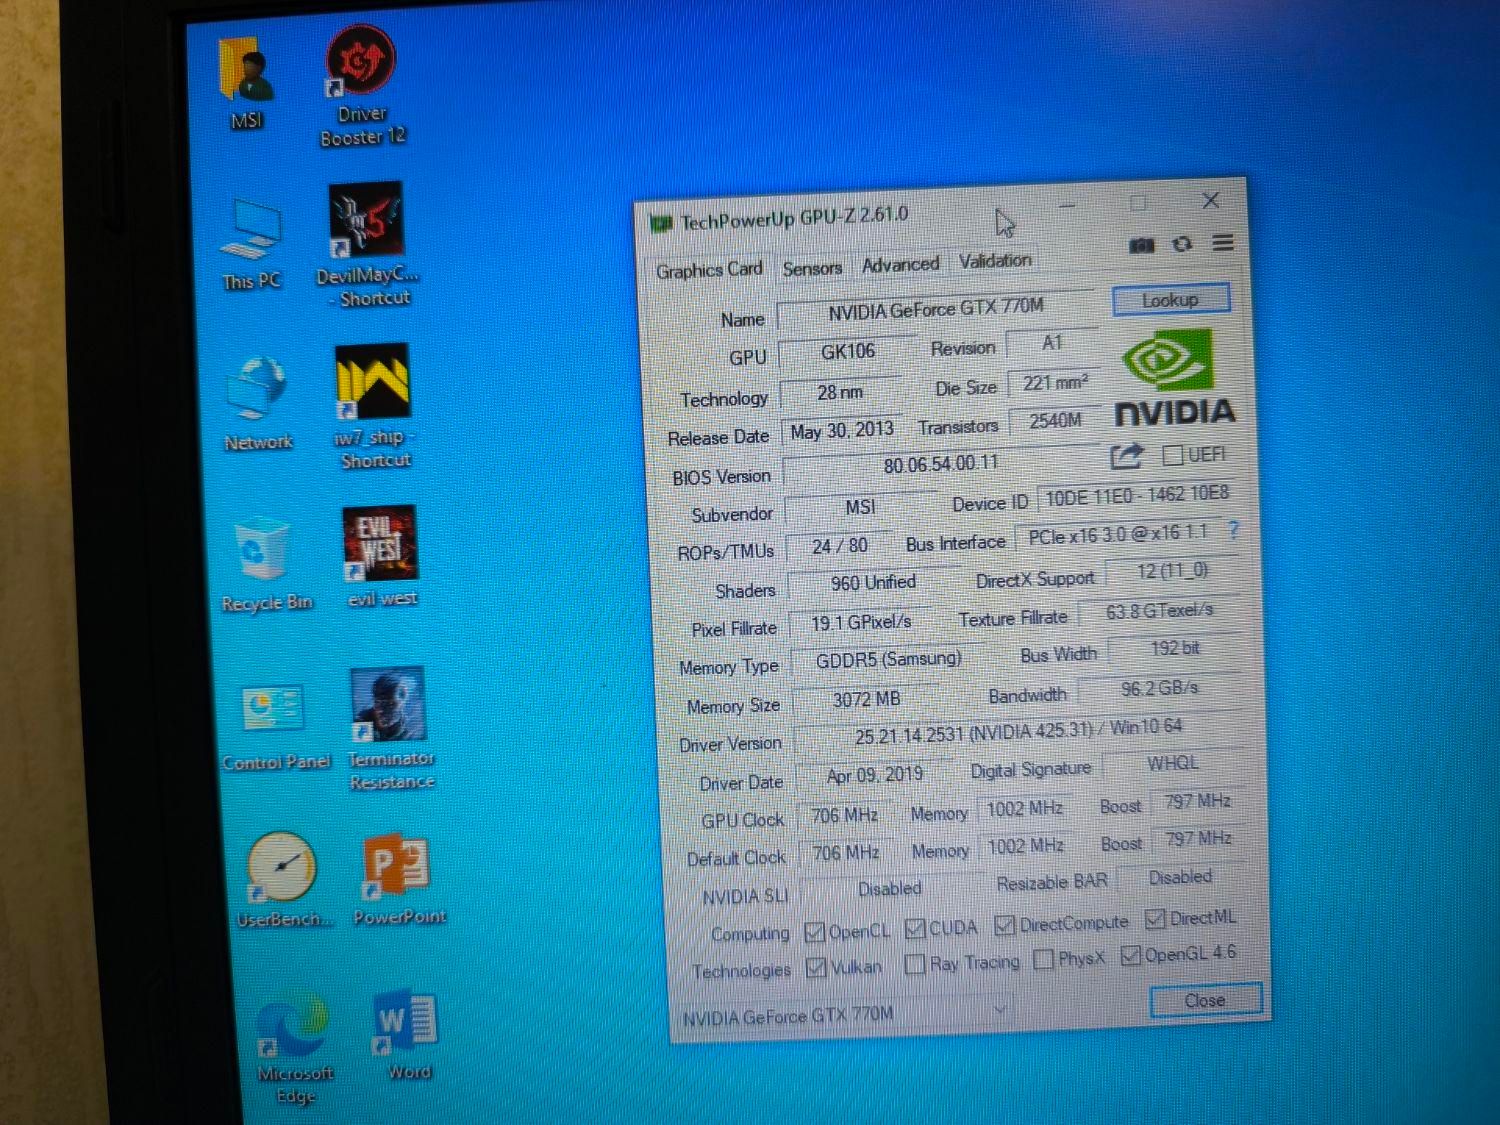Viewport: 1500px width, 1125px height.
Task: Toggle the DirectML checkbox
Action: click(1156, 918)
